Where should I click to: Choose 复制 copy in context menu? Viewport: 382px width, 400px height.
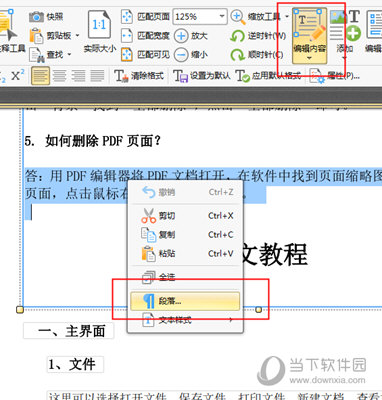point(185,235)
